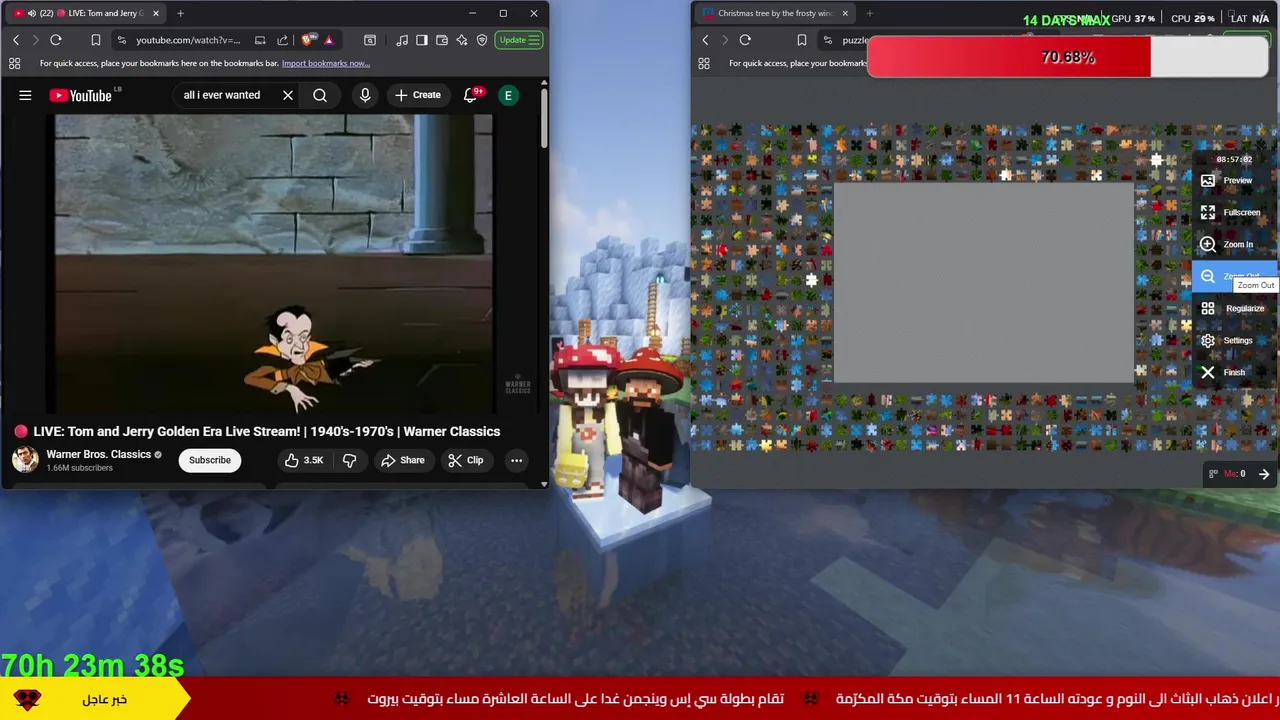
Task: Toggle the browser sidebar panel icon
Action: pos(422,40)
